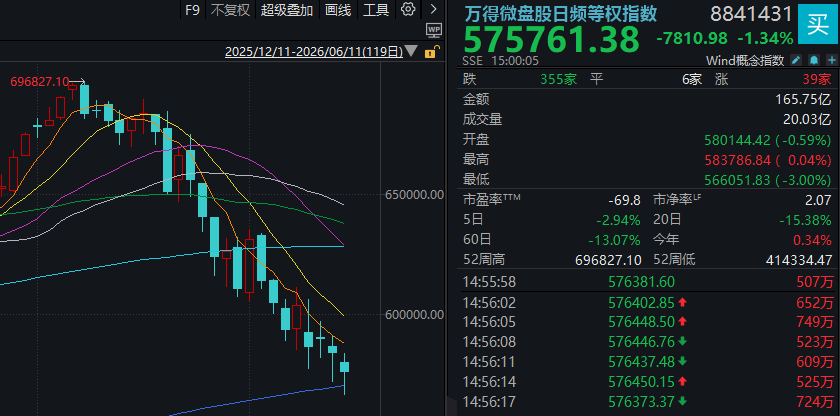
Task: Click the 600000.00 price axis label
Action: [414, 315]
